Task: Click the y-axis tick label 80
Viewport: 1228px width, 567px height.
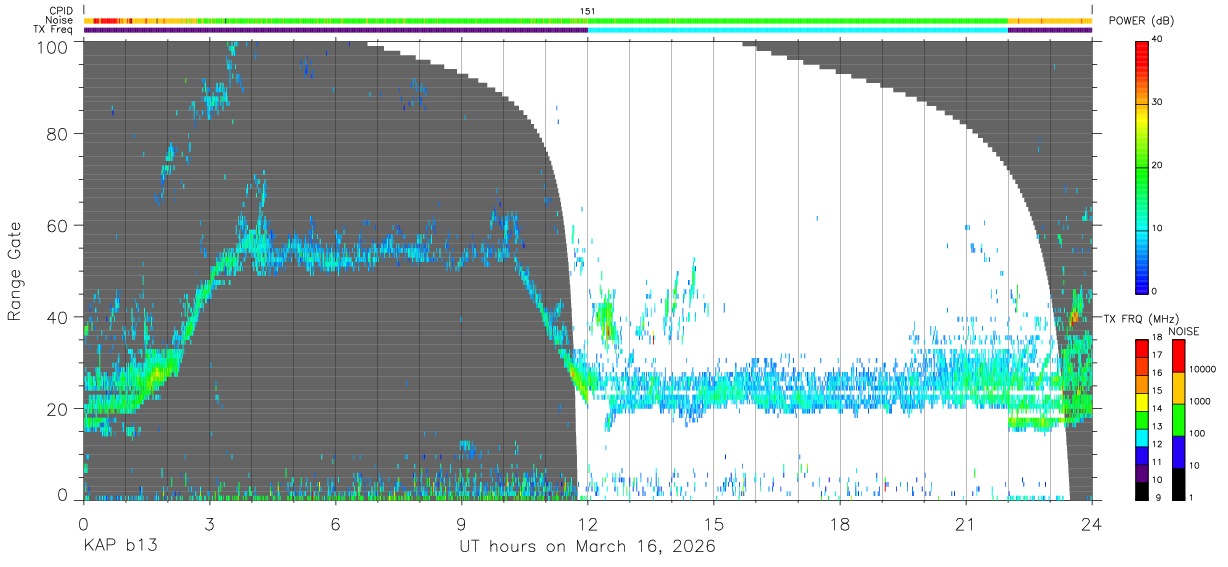Action: point(57,134)
